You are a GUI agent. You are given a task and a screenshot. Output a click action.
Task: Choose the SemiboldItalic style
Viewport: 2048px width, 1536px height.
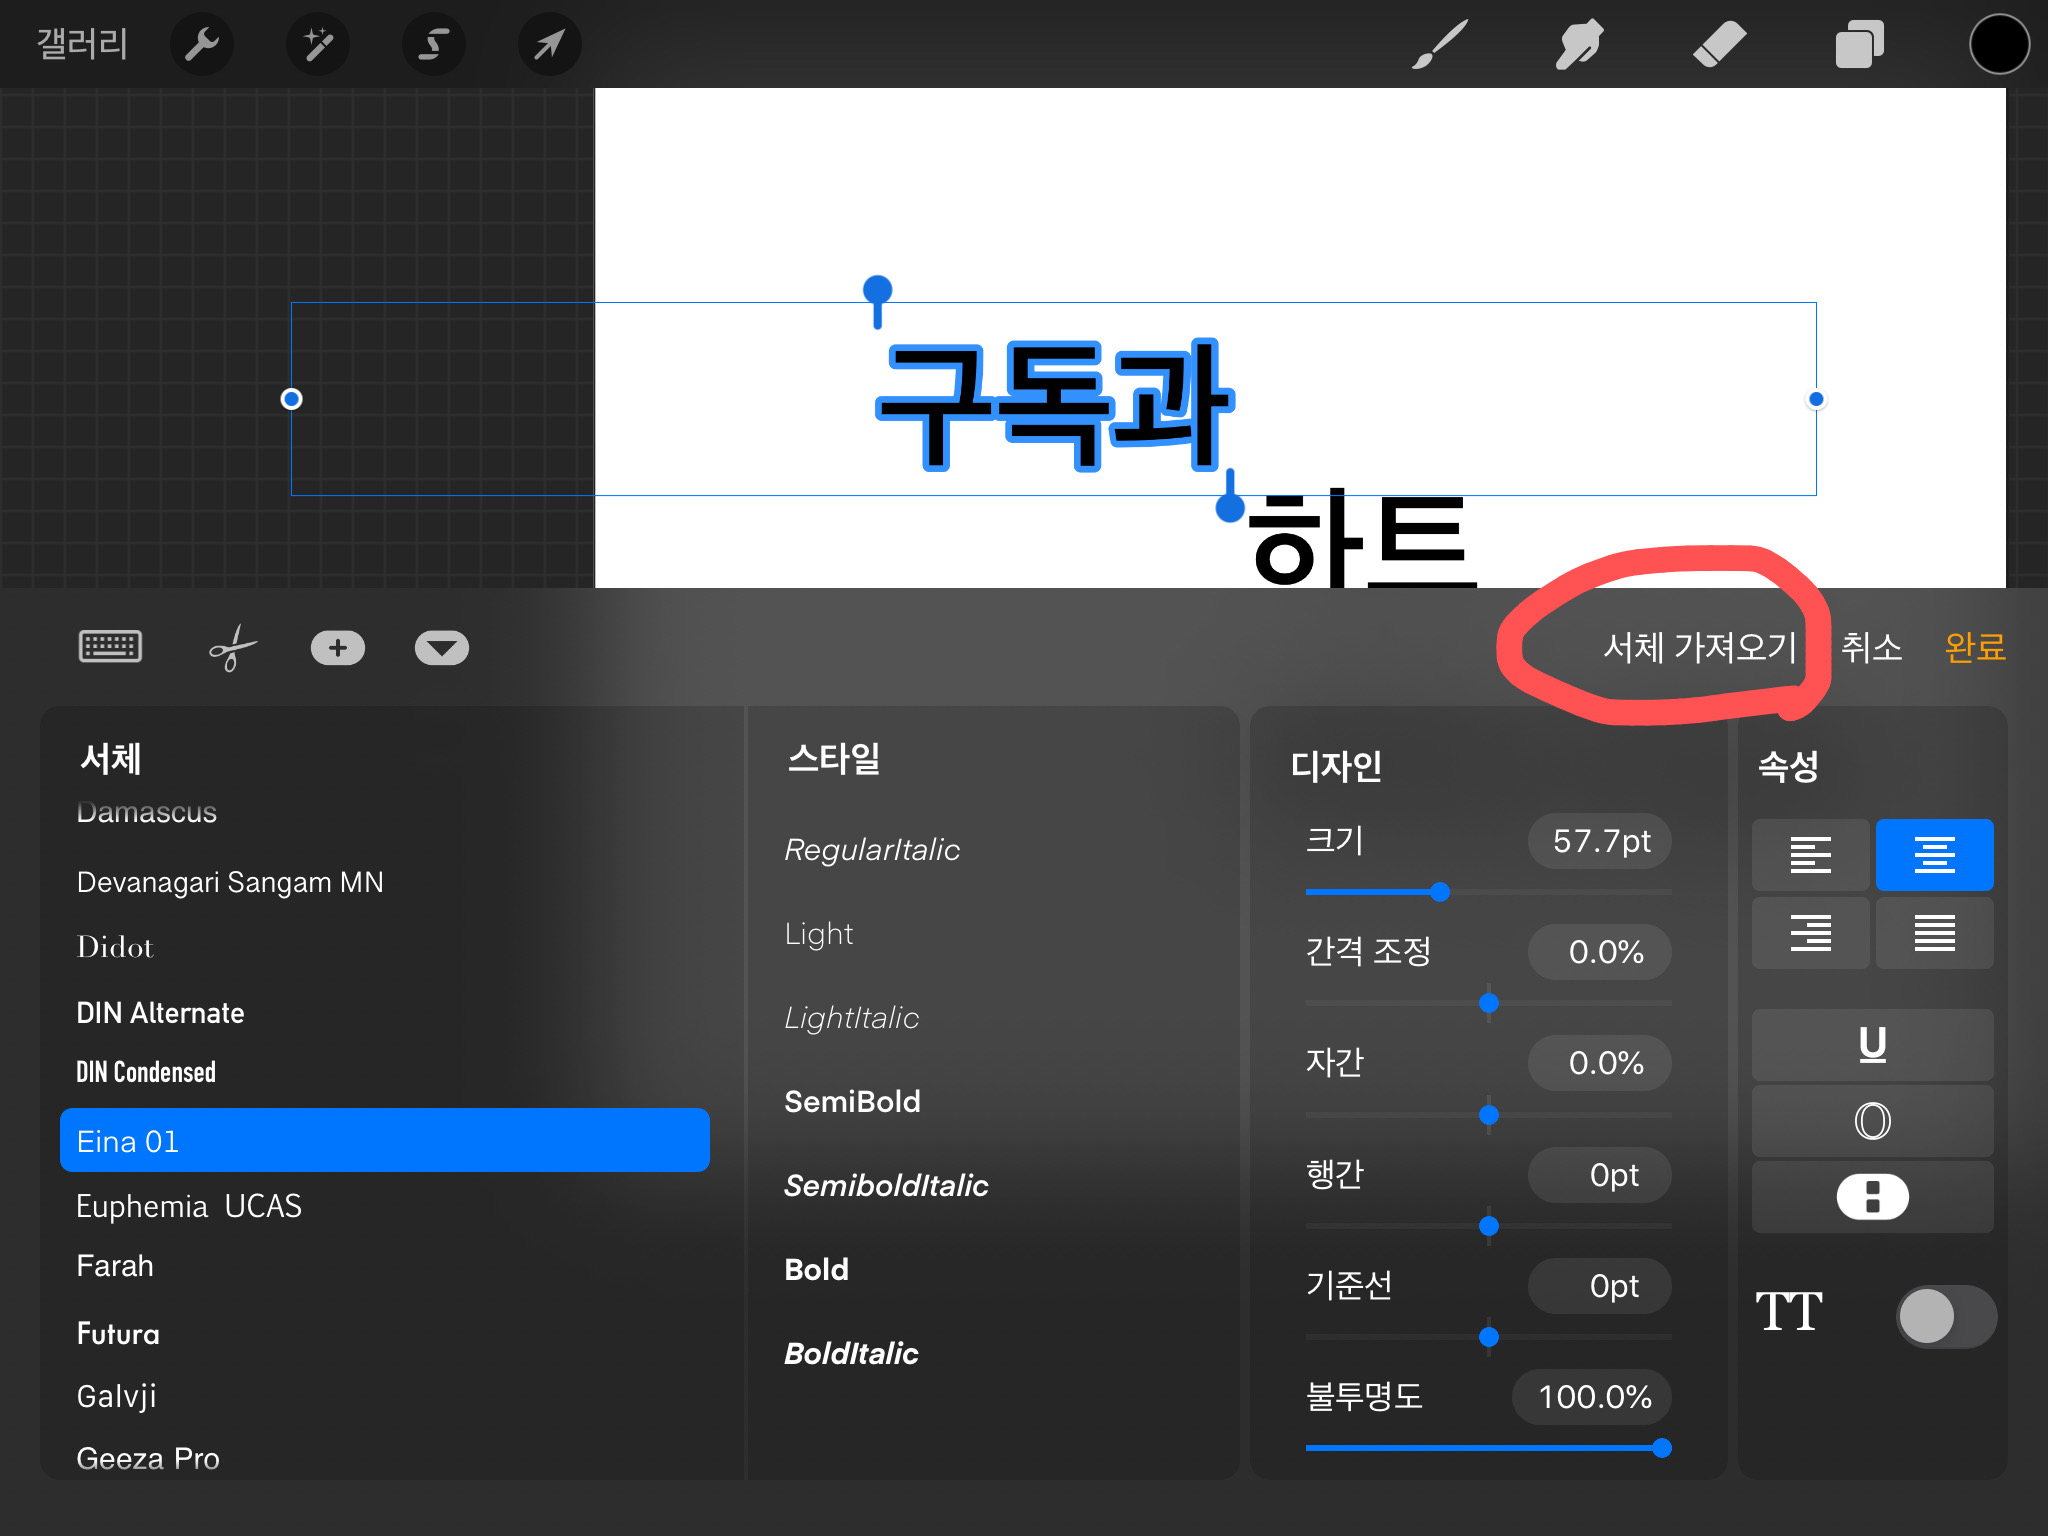pyautogui.click(x=886, y=1186)
